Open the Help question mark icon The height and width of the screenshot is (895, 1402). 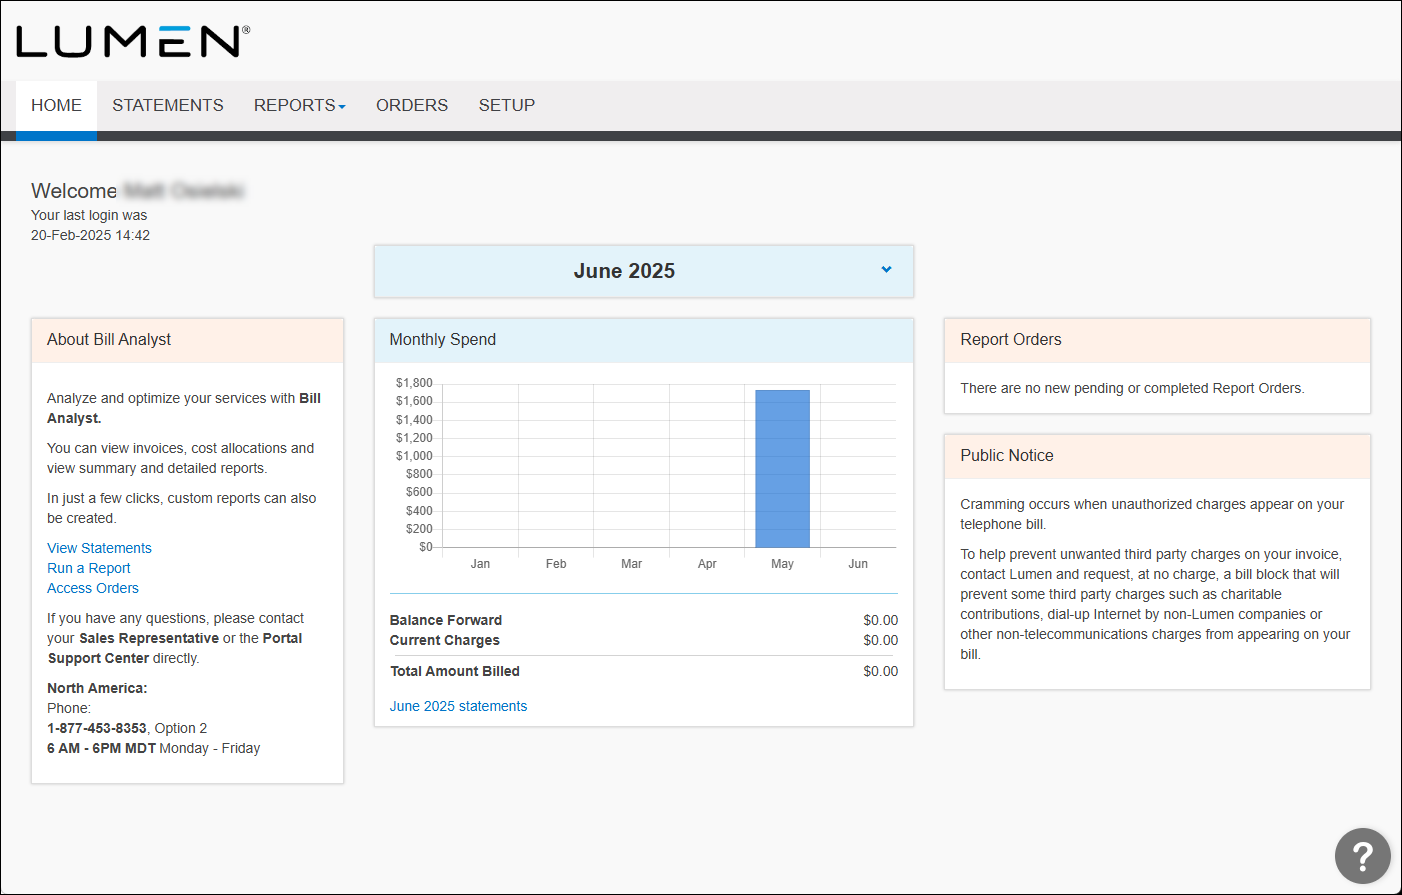(x=1363, y=856)
